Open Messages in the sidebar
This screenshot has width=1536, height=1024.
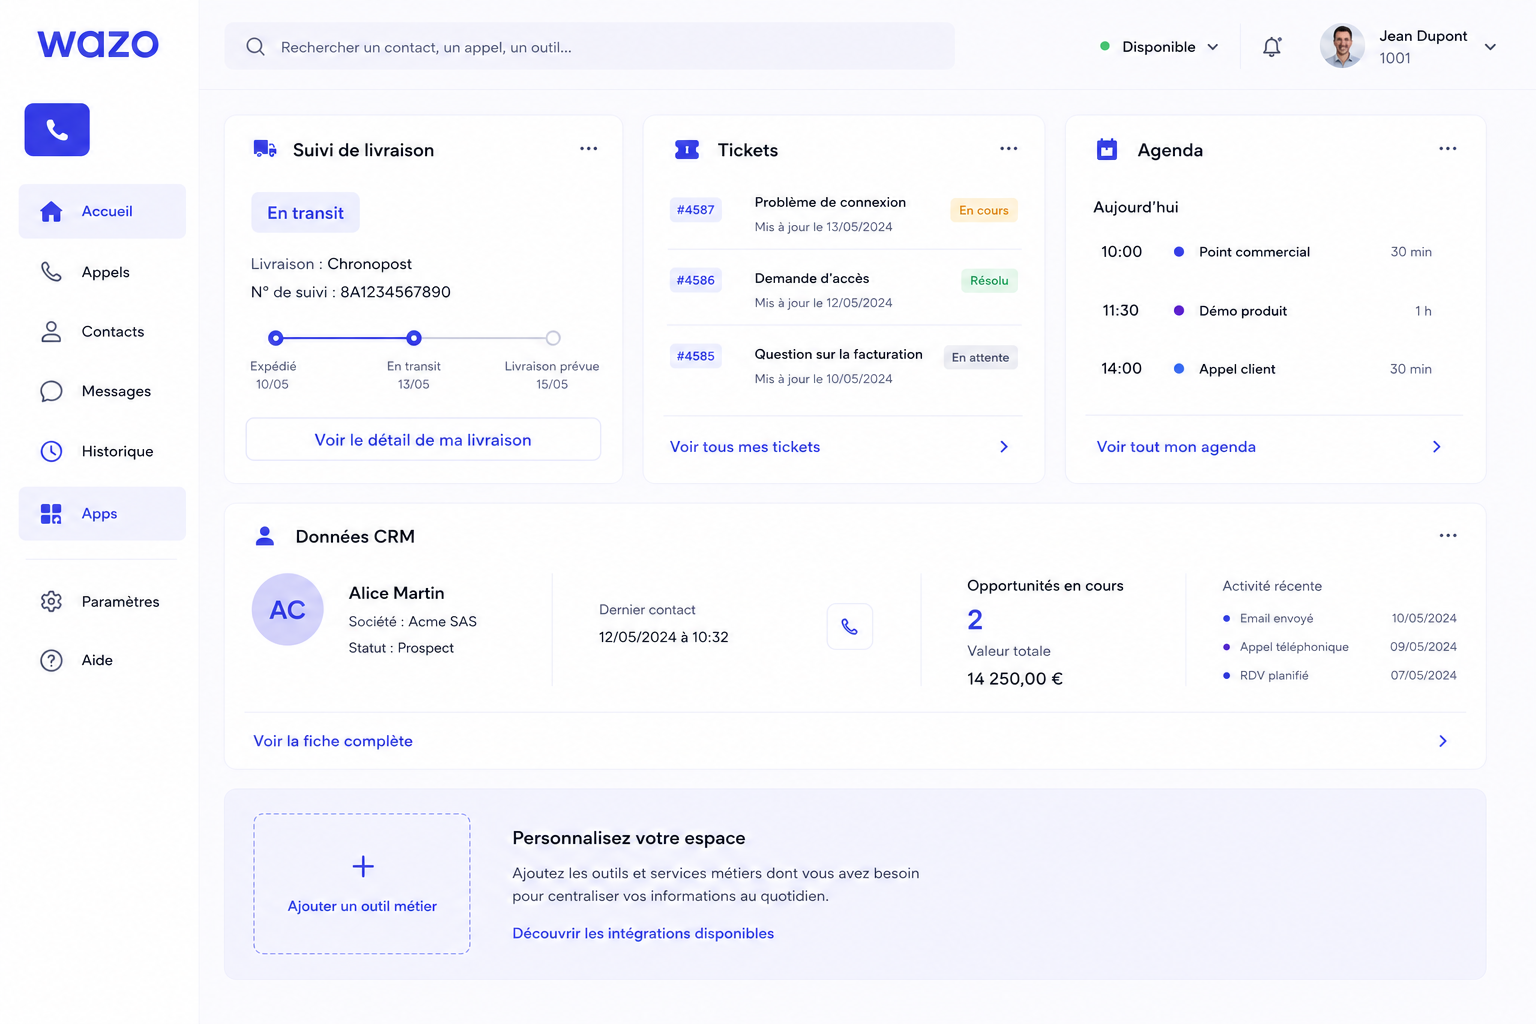coord(102,391)
